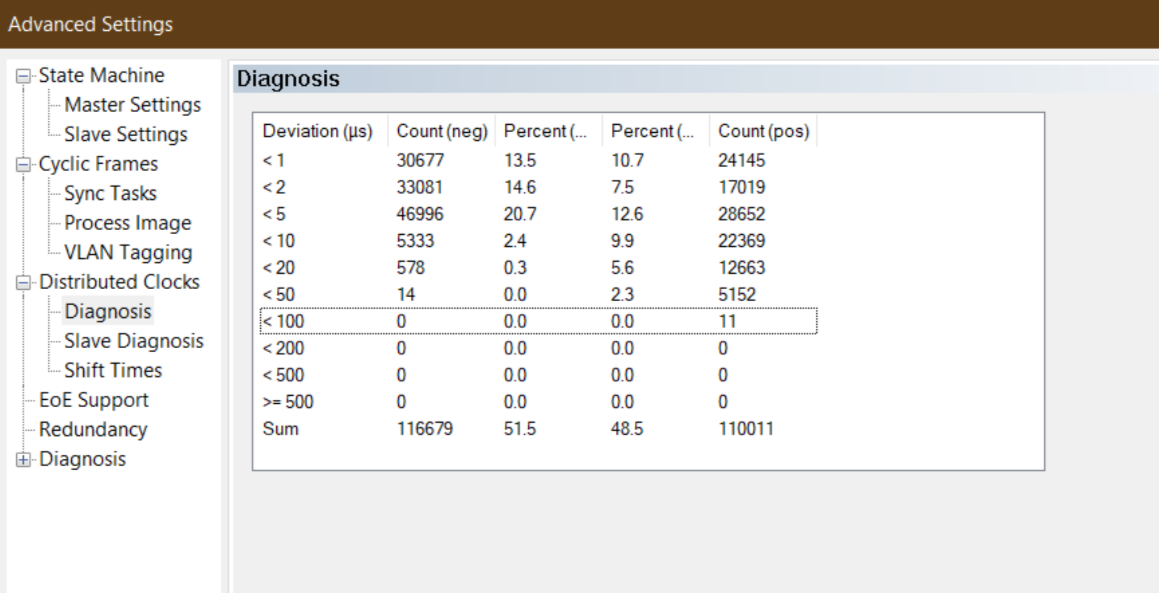Open Sync Tasks settings
1159x593 pixels.
[110, 193]
